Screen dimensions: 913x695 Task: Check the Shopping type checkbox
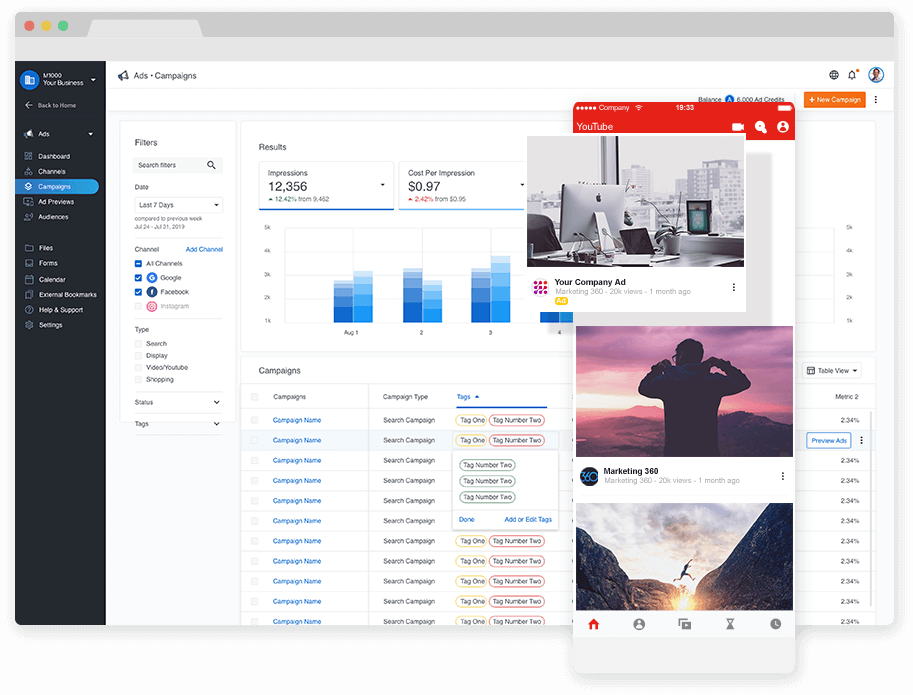pyautogui.click(x=138, y=380)
